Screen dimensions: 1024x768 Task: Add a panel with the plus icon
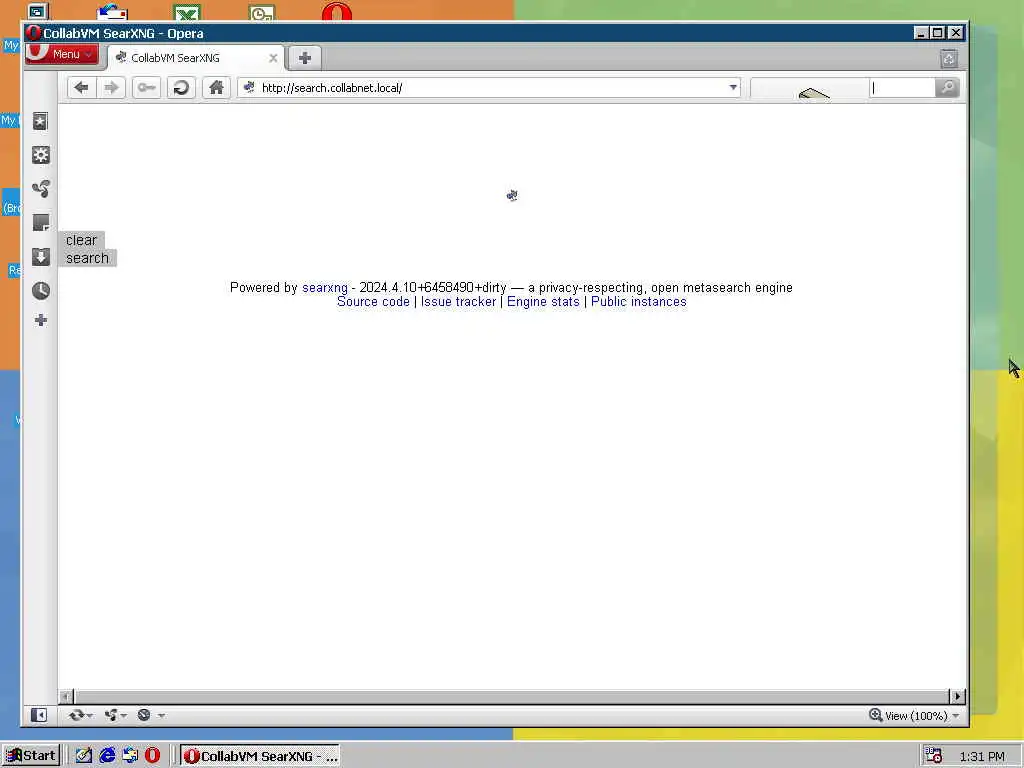pos(40,320)
